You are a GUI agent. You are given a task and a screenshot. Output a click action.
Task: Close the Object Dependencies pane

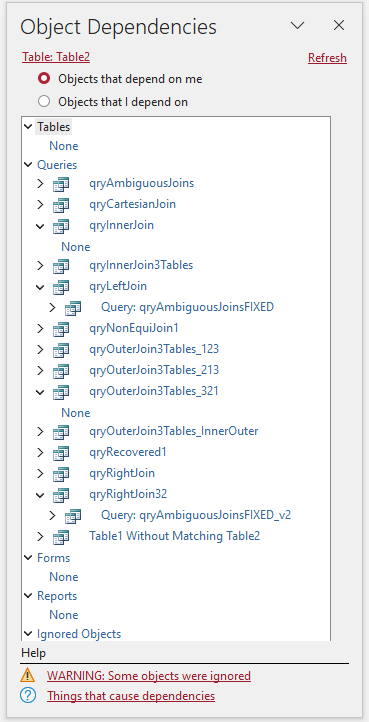(339, 25)
